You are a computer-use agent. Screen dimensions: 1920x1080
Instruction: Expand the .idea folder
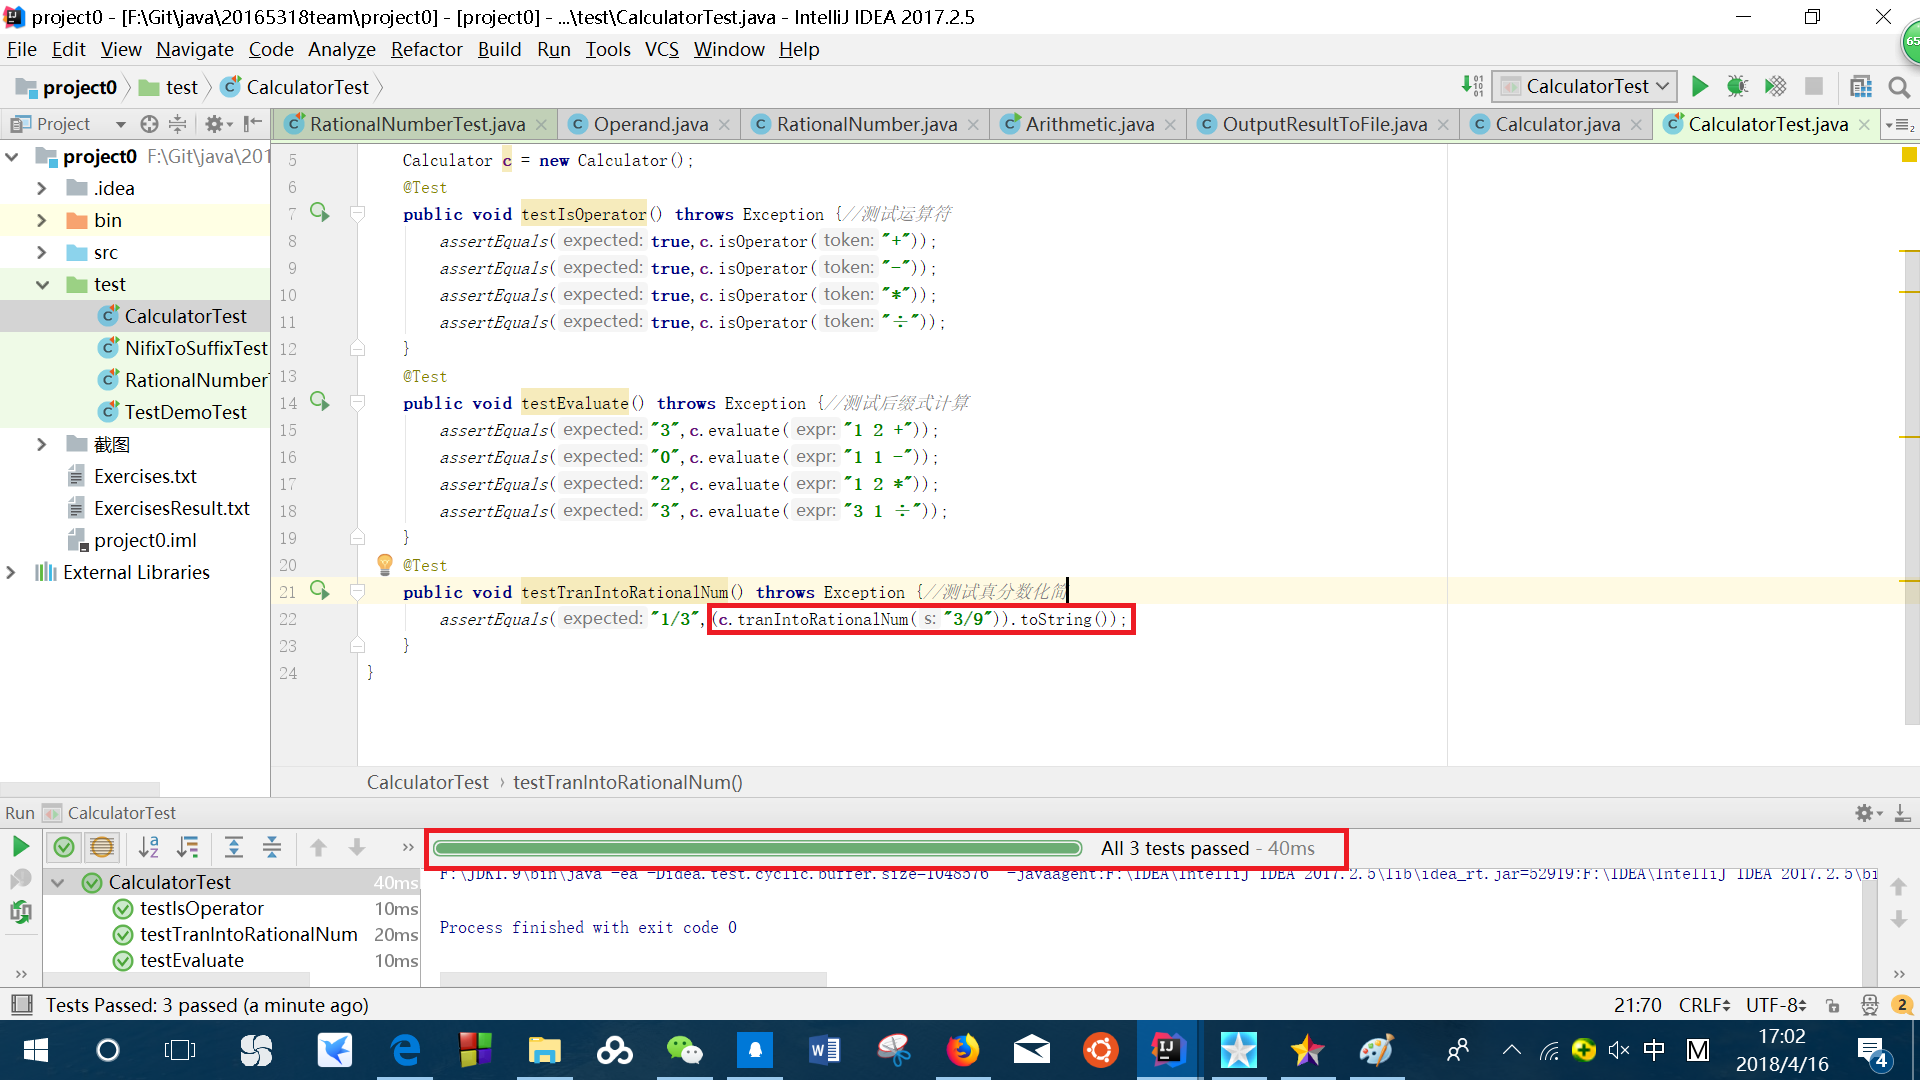(41, 188)
